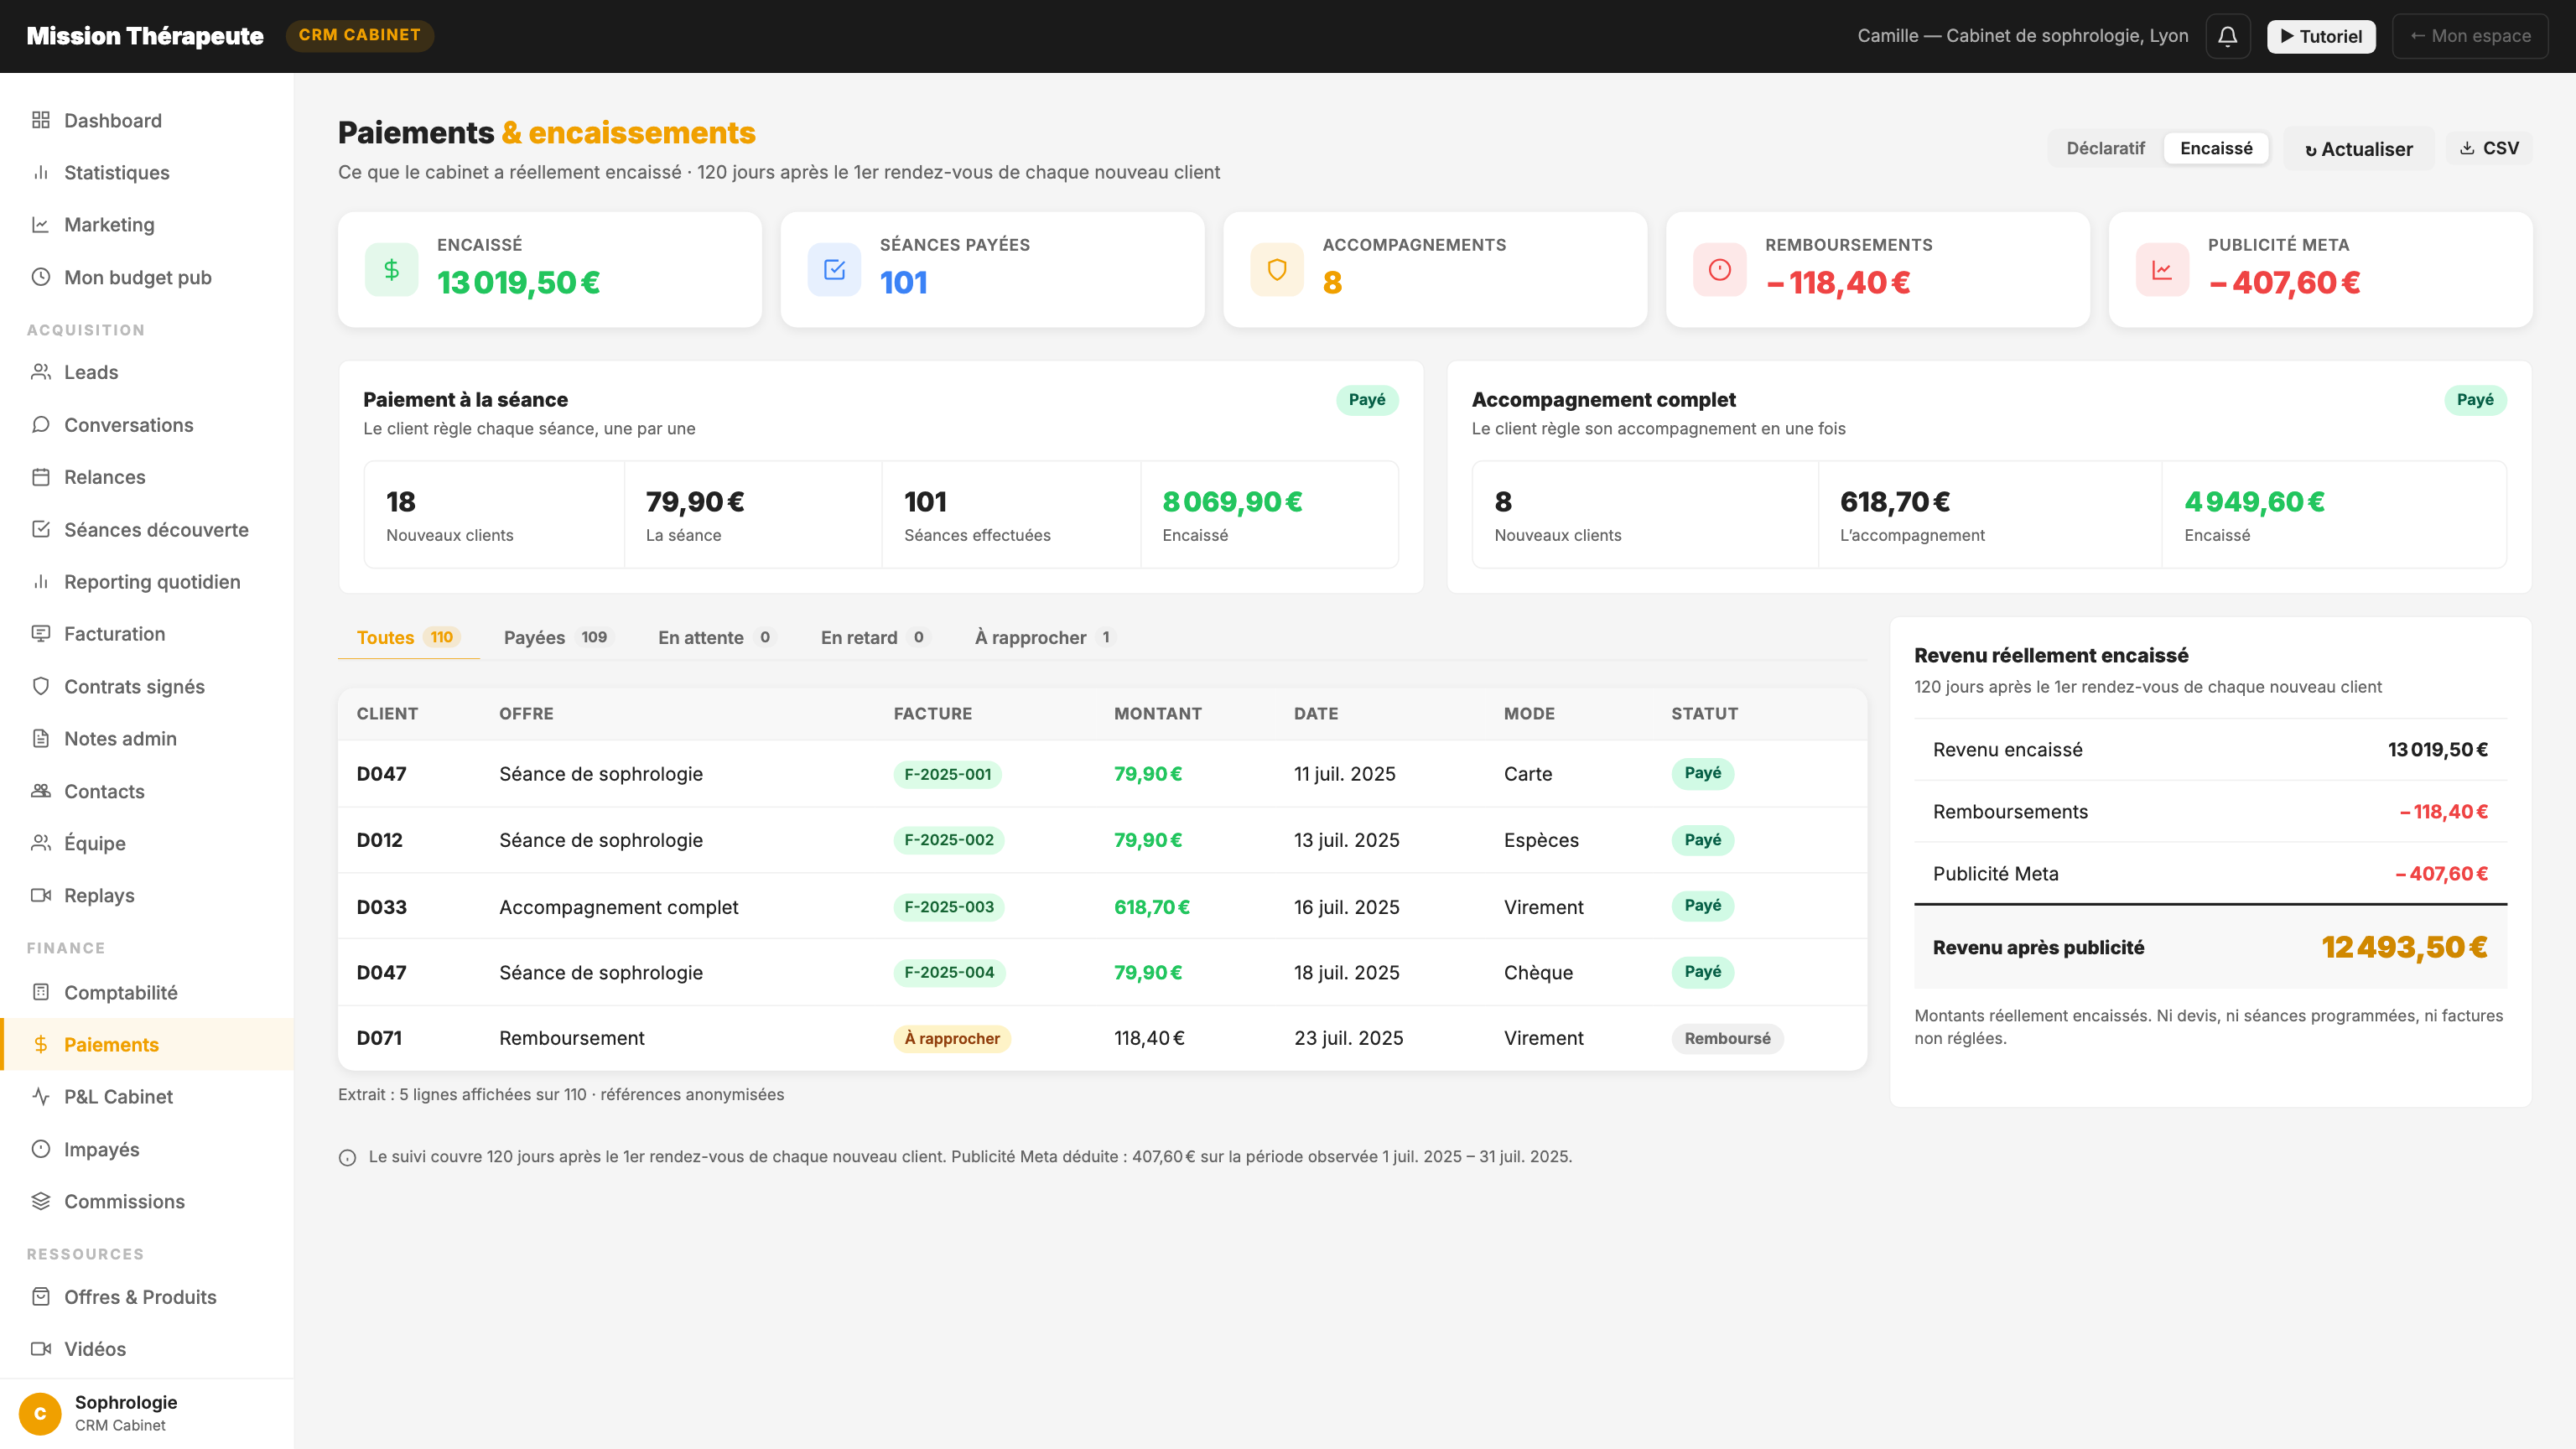Switch view to Déclaratif
2576x1449 pixels.
point(2105,148)
